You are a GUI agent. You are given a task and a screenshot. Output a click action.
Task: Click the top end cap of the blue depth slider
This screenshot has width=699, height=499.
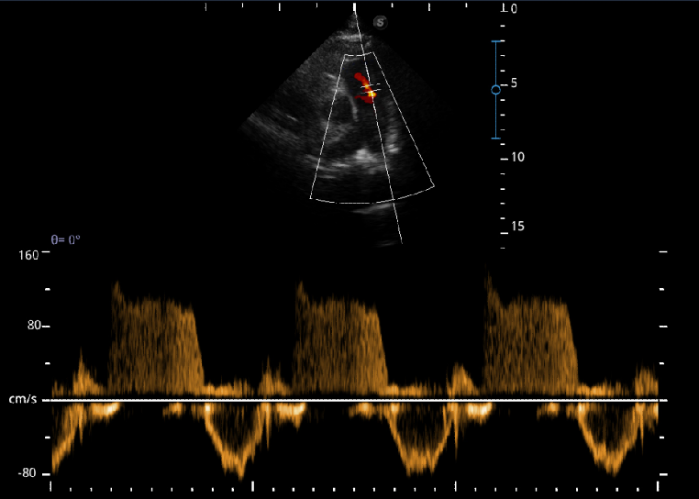(498, 41)
